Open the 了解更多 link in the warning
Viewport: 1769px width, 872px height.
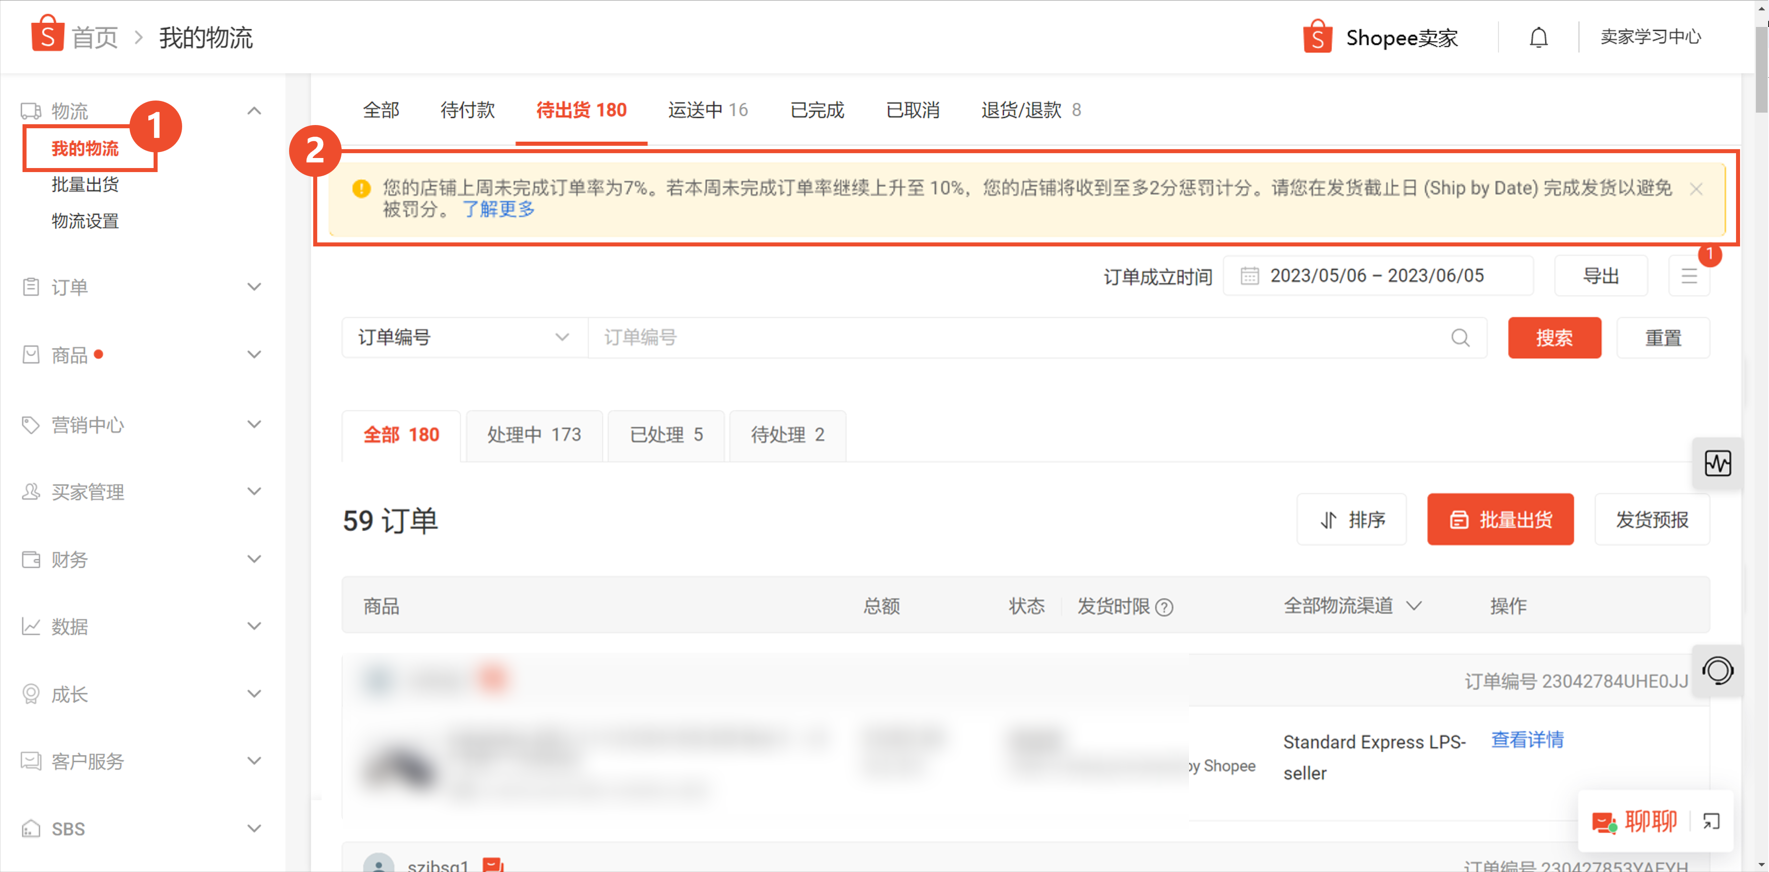[498, 210]
